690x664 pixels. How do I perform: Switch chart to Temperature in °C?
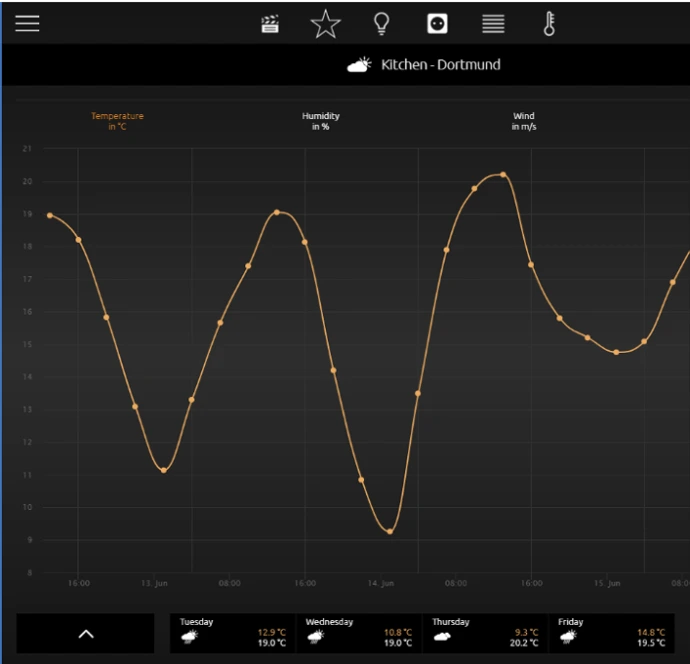(x=117, y=122)
